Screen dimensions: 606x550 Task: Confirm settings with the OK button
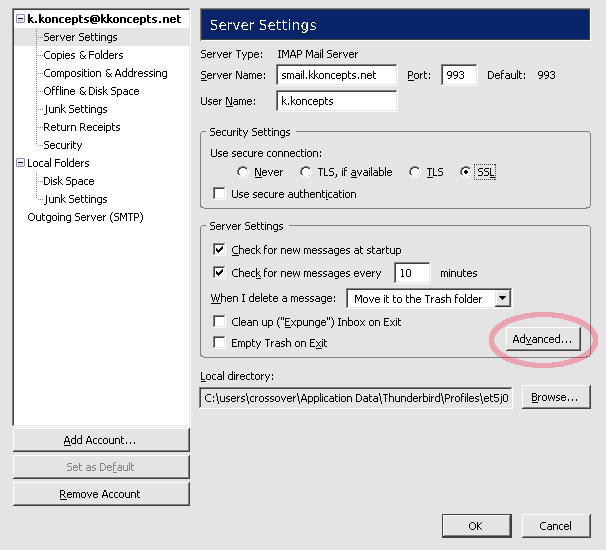[x=477, y=526]
